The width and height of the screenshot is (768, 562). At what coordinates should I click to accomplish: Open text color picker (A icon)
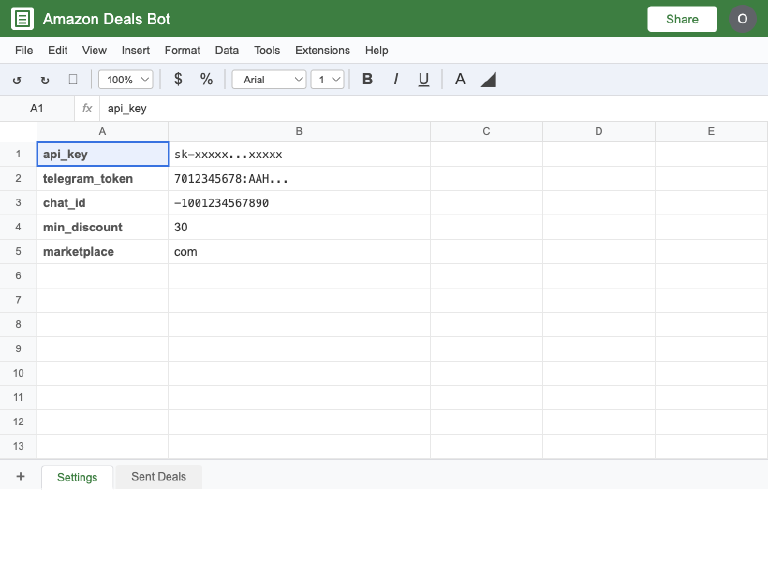460,79
